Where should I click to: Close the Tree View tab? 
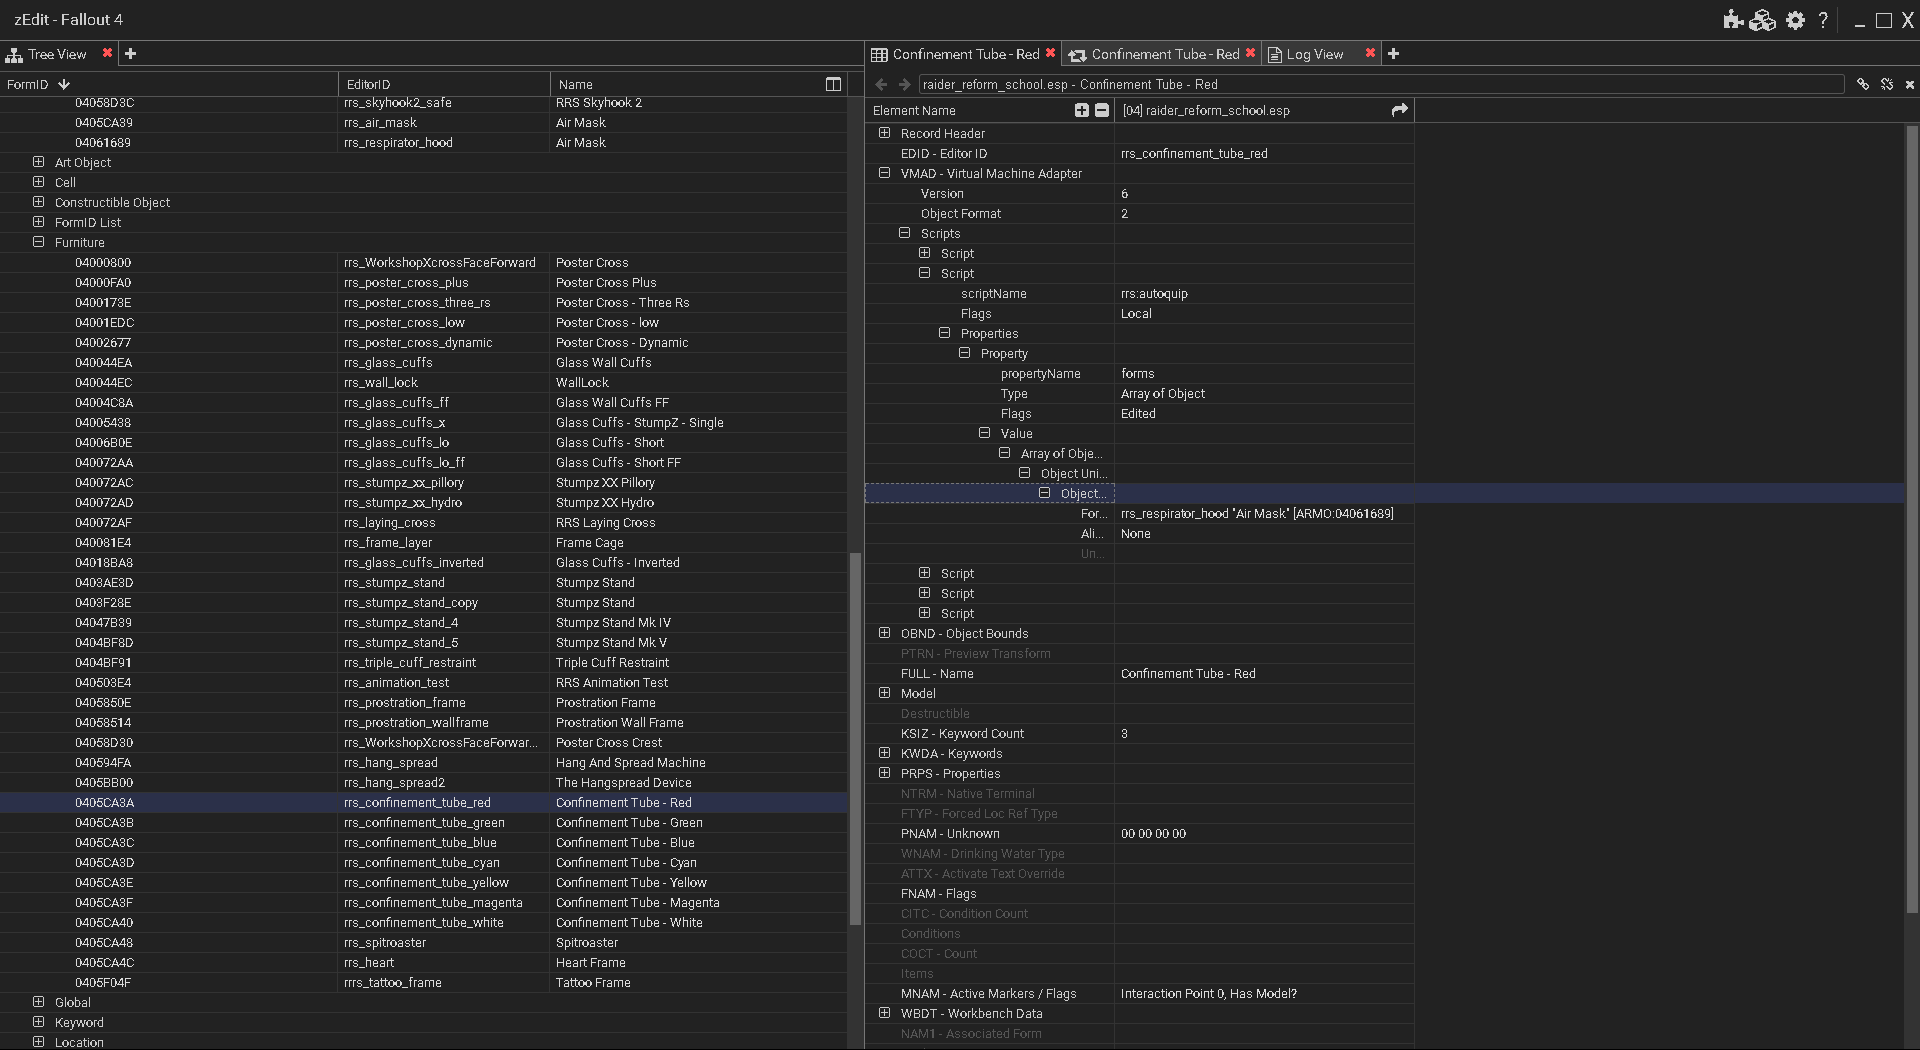(107, 53)
